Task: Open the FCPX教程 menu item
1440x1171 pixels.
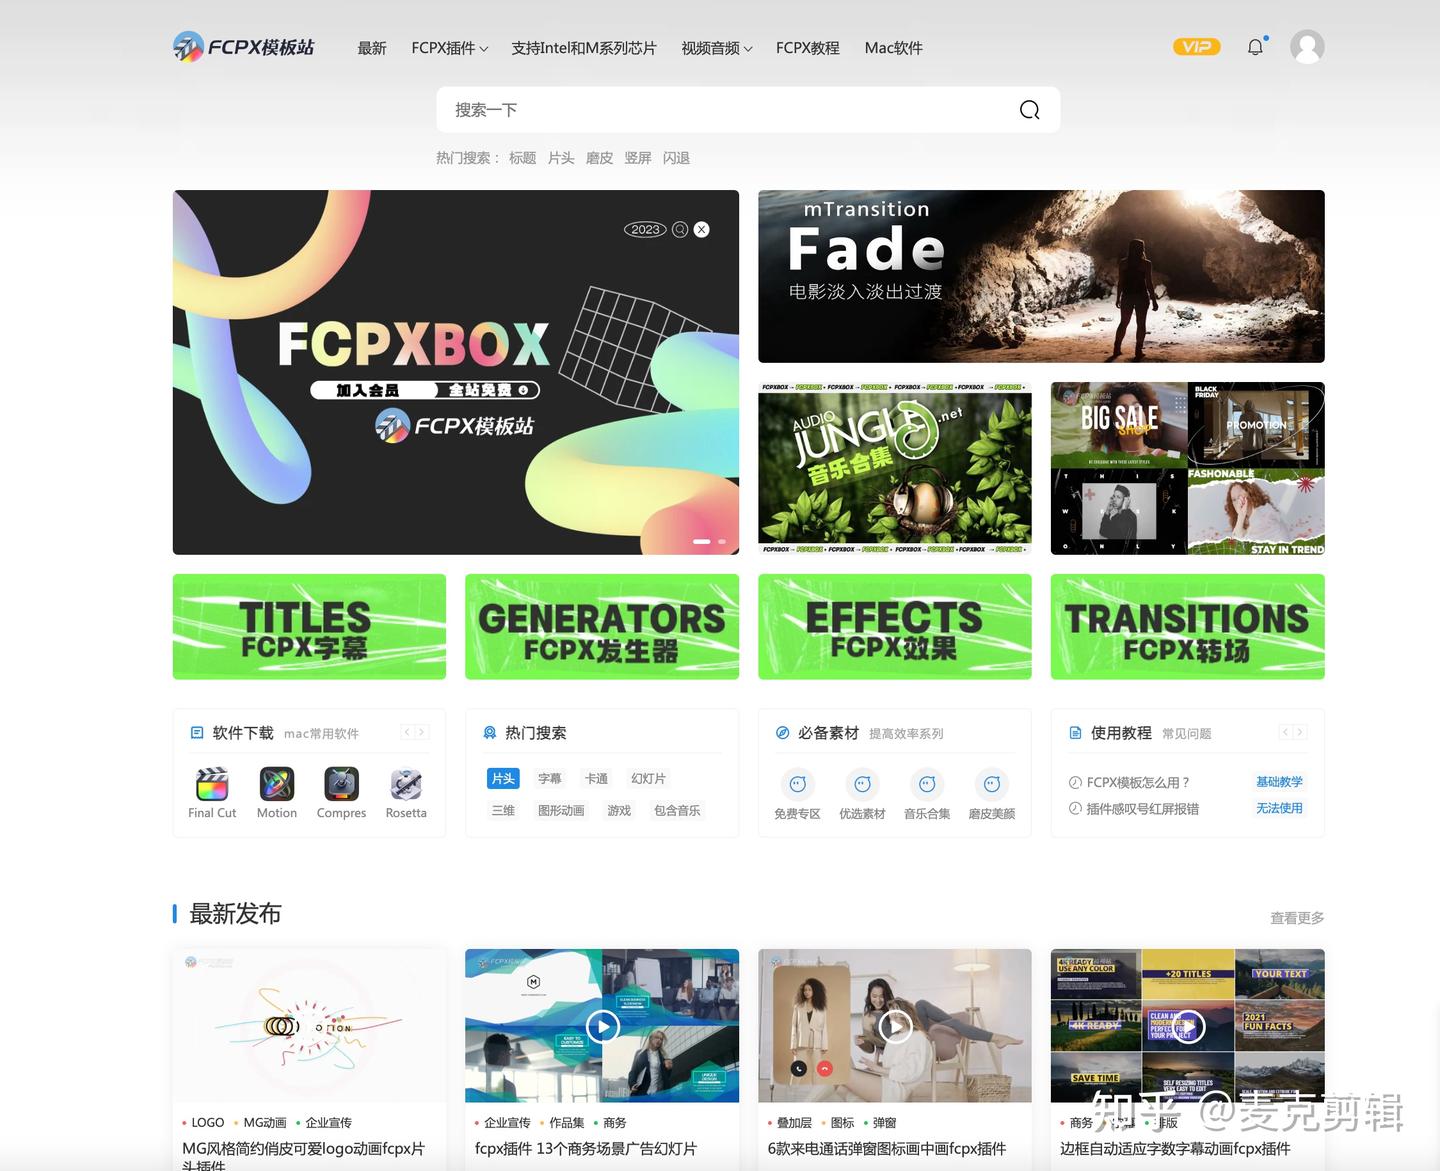Action: pyautogui.click(x=807, y=47)
